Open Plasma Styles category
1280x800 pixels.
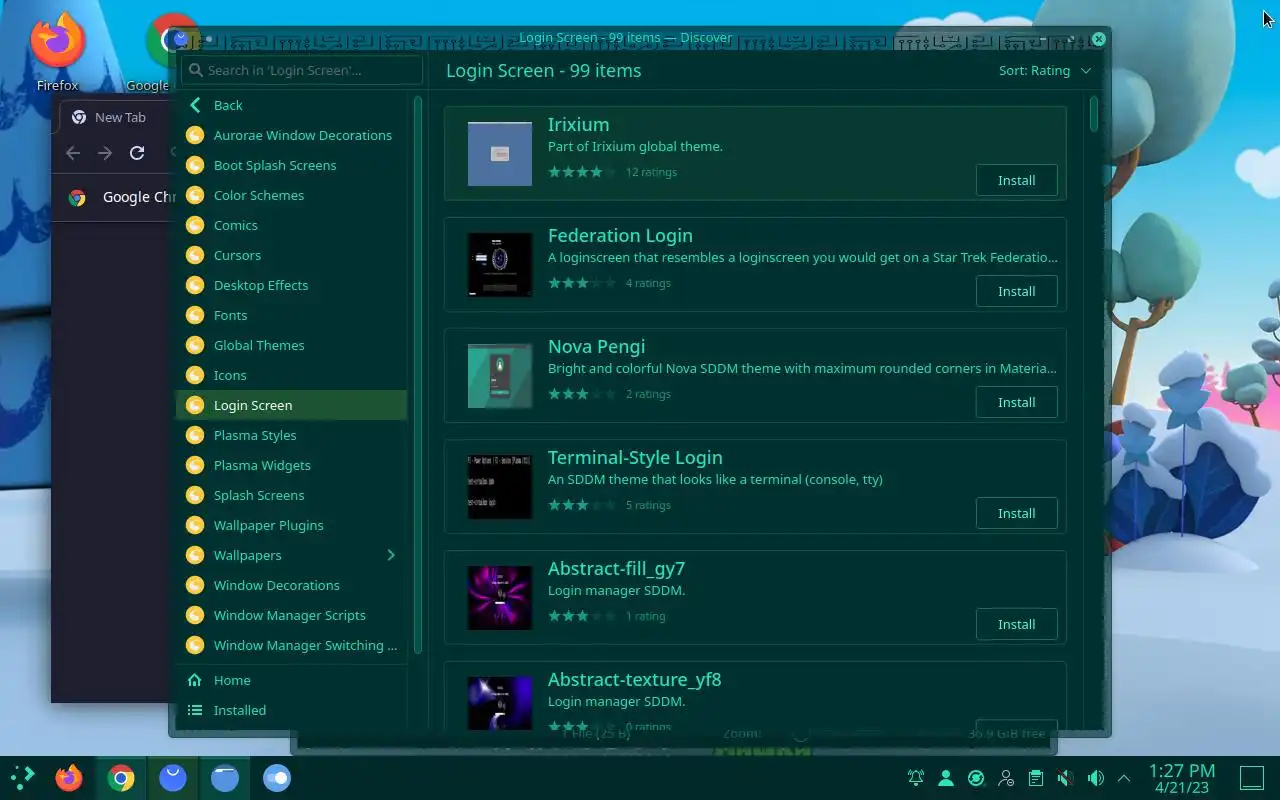[x=291, y=435]
